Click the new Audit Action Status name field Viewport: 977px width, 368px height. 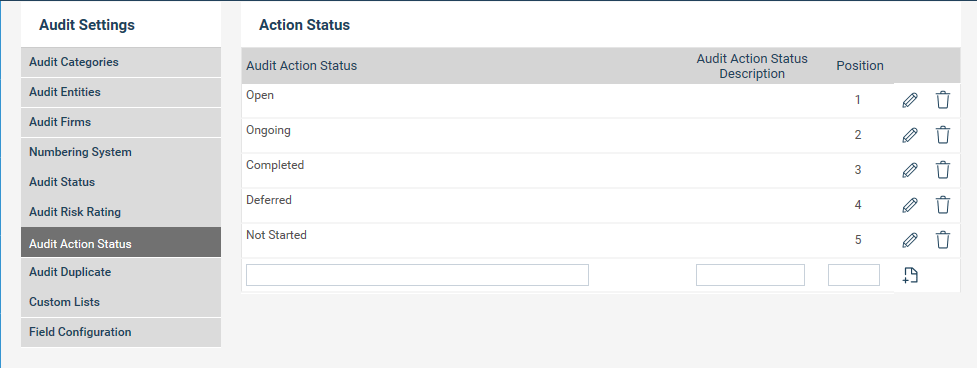click(417, 275)
